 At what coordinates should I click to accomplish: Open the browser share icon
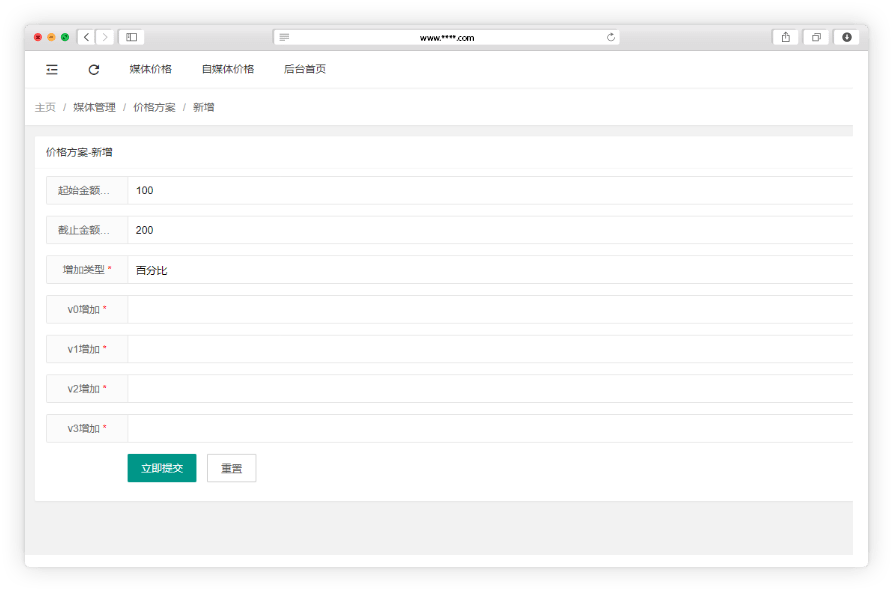pos(785,37)
